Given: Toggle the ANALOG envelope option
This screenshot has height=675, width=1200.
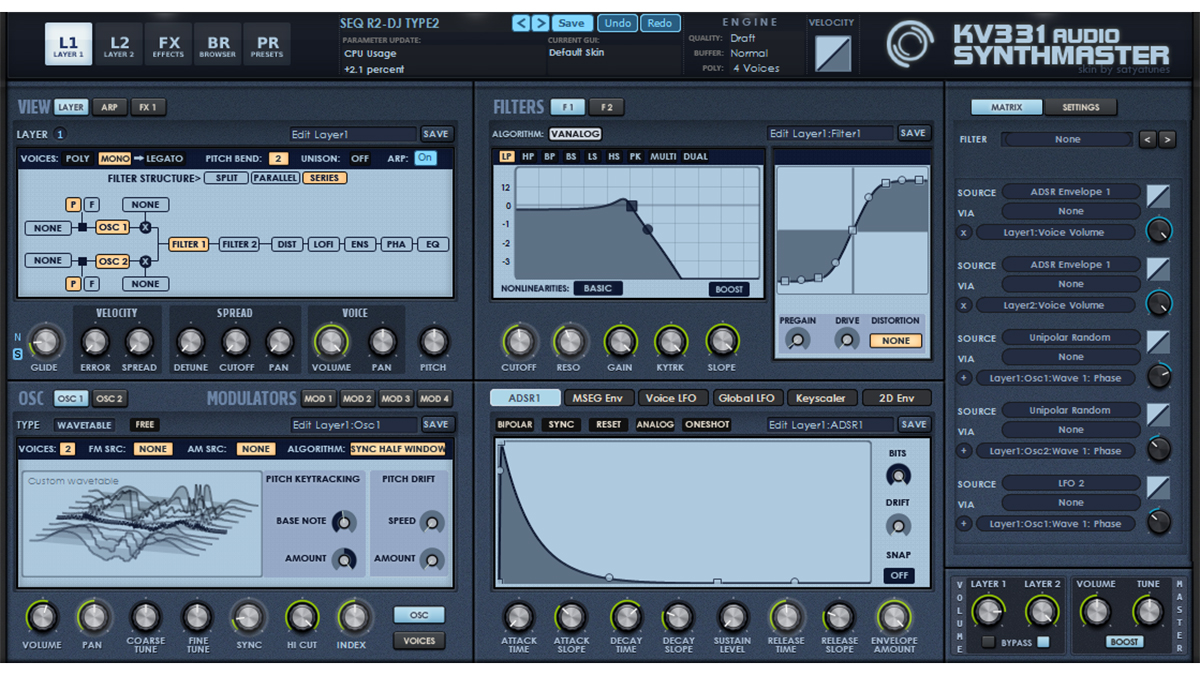Looking at the screenshot, I should (x=655, y=424).
